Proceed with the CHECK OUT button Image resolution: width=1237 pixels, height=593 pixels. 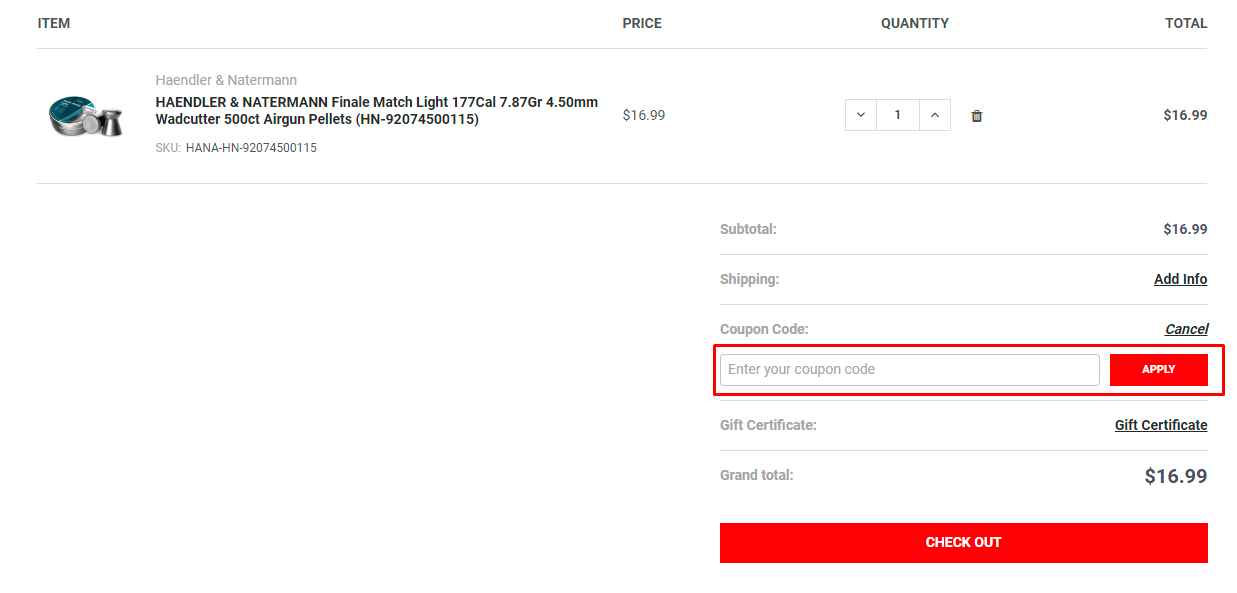click(964, 543)
